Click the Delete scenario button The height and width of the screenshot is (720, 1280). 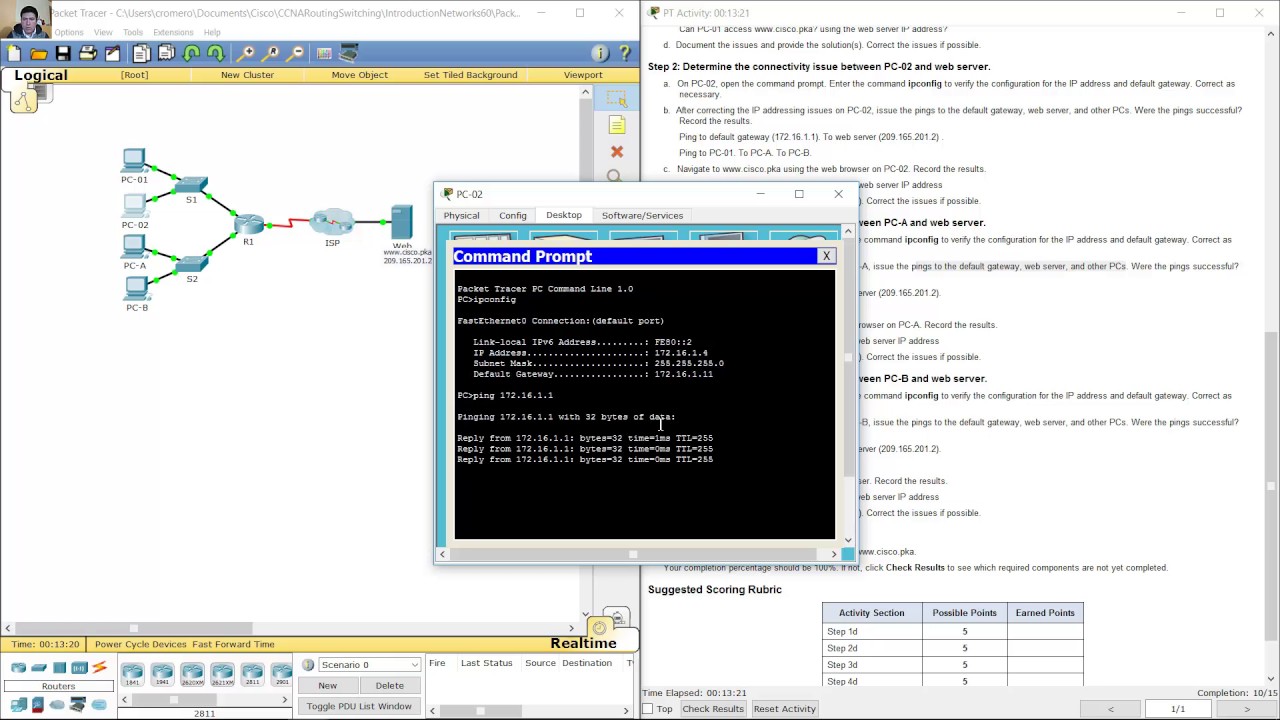[x=389, y=686]
